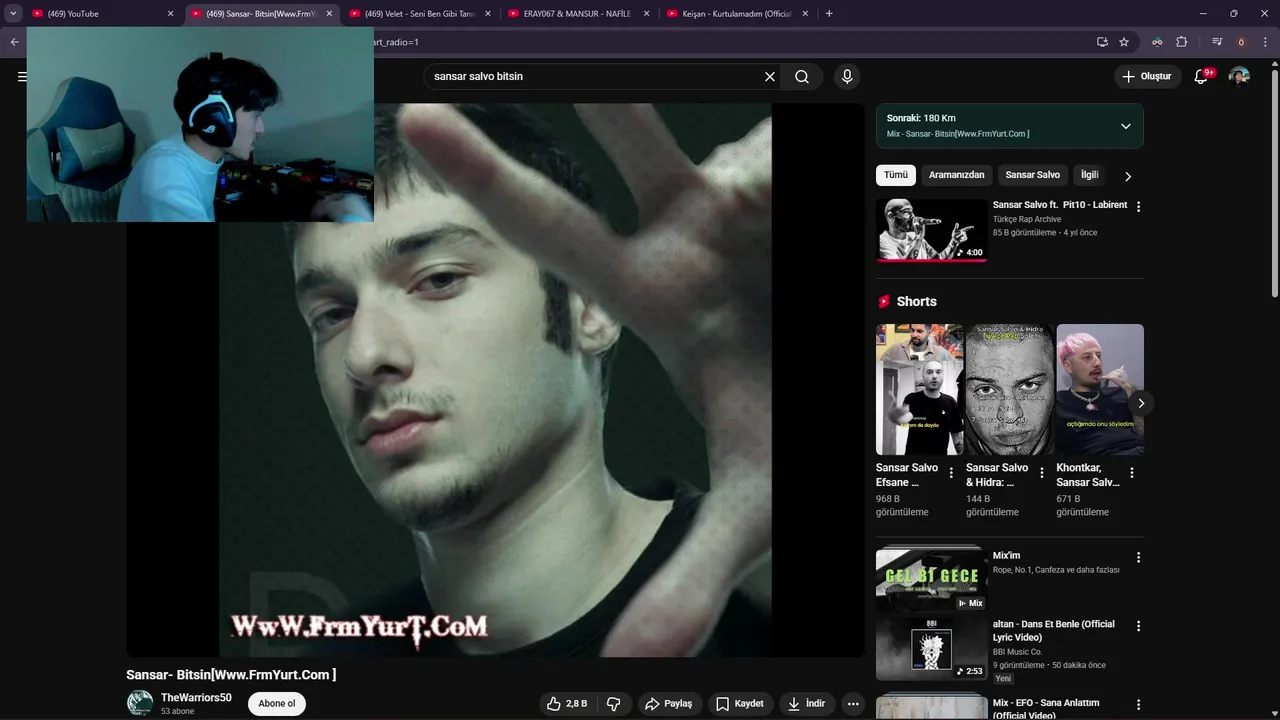Like the video with thumbs up
The width and height of the screenshot is (1280, 720).
[566, 704]
